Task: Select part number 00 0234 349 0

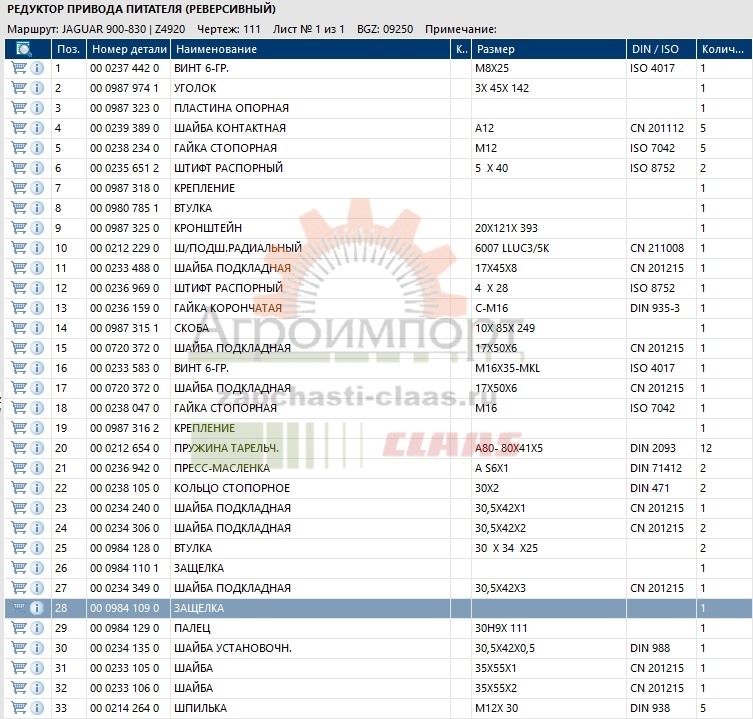Action: pos(124,588)
